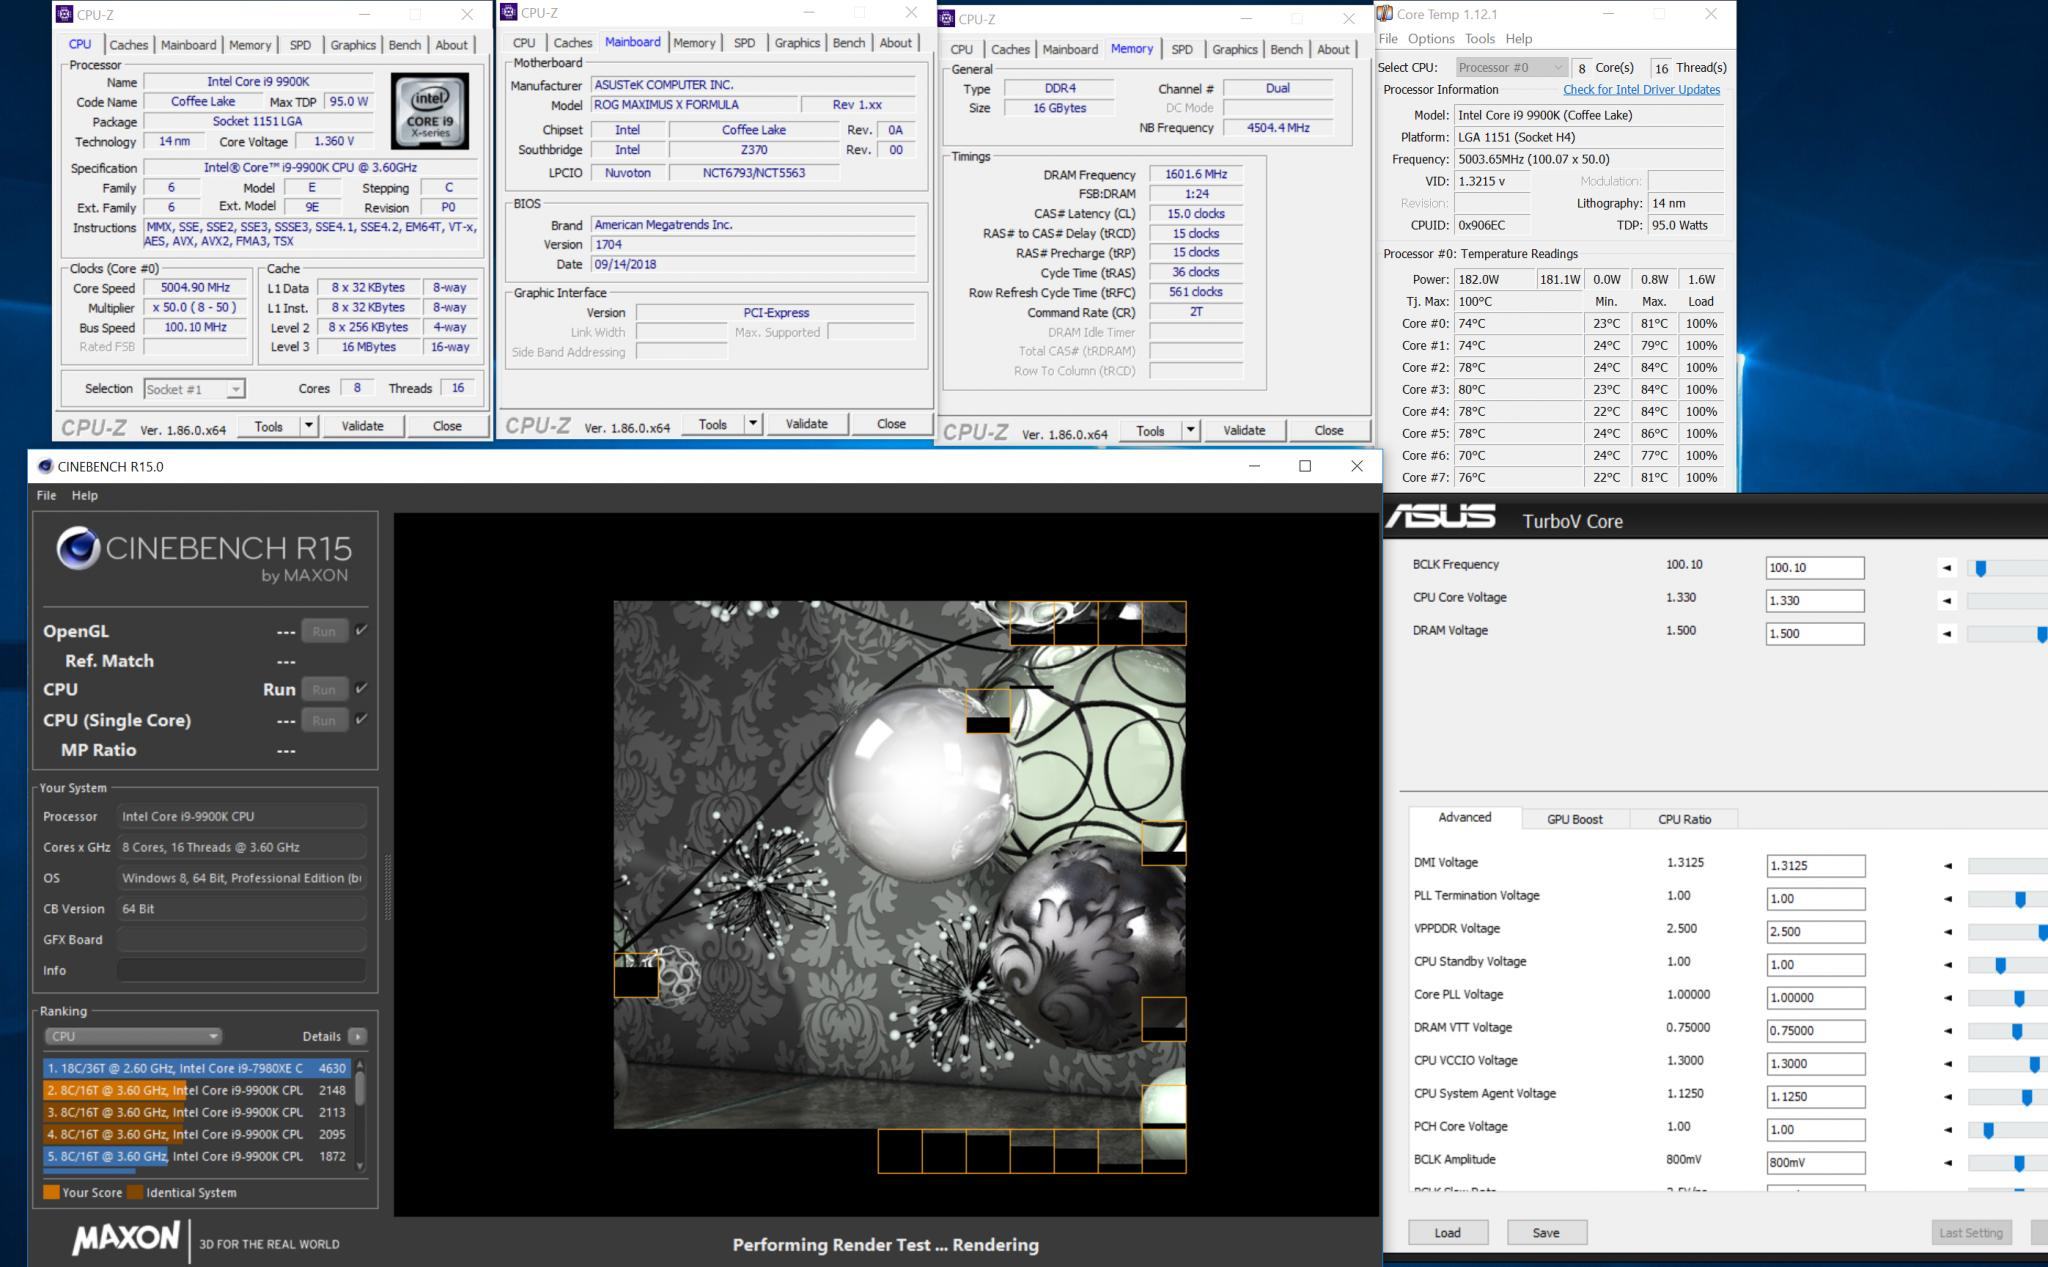Click Validate in the first CPU-Z window
Image resolution: width=2048 pixels, height=1267 pixels.
point(362,426)
